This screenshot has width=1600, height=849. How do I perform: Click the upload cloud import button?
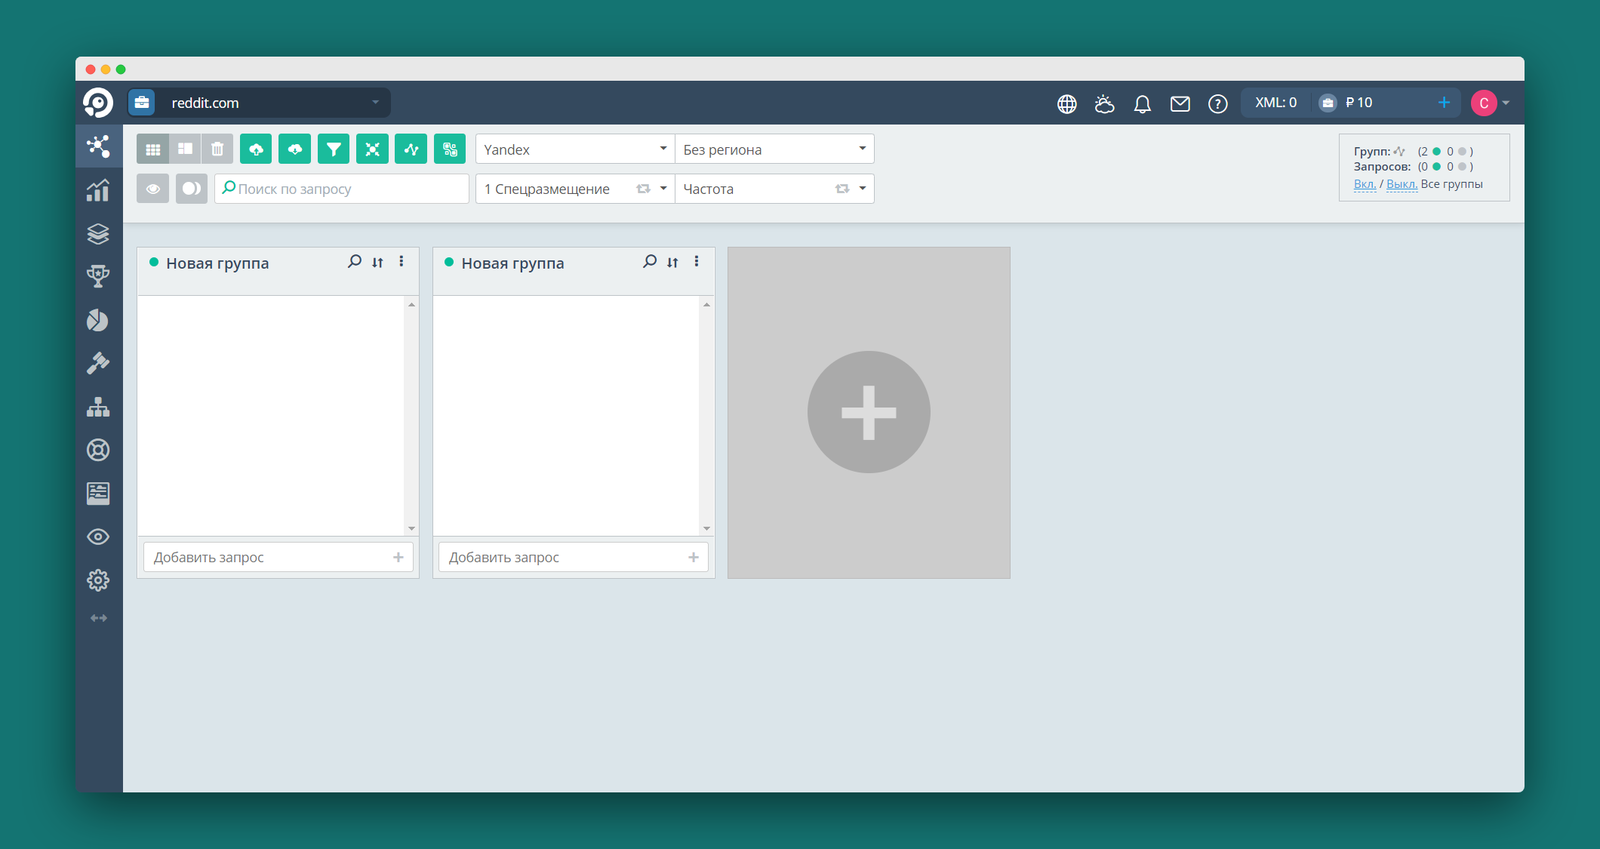(256, 149)
